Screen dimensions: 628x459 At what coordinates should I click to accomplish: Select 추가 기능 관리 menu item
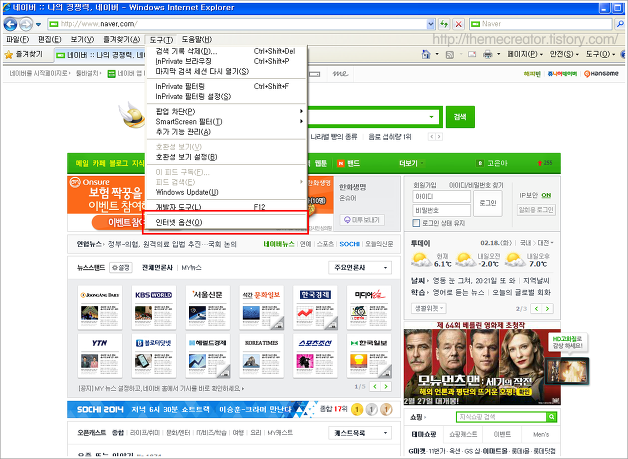[226, 132]
